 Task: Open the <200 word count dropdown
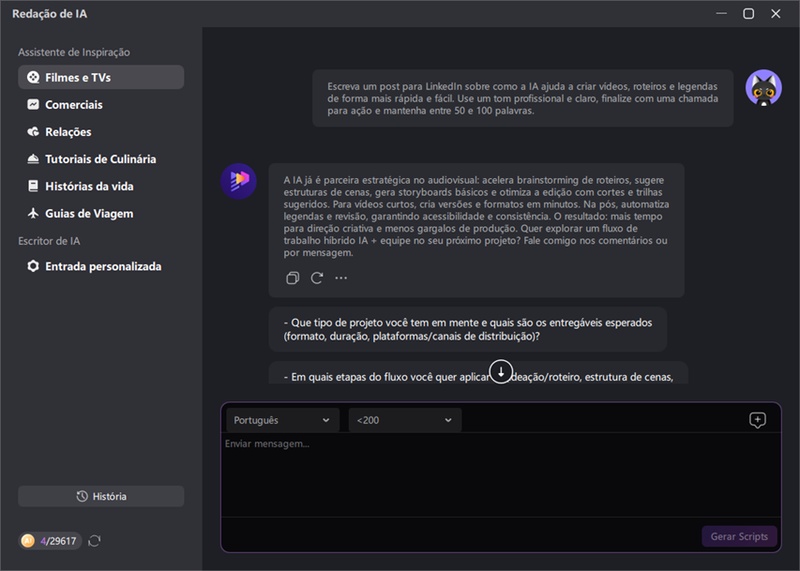[405, 420]
